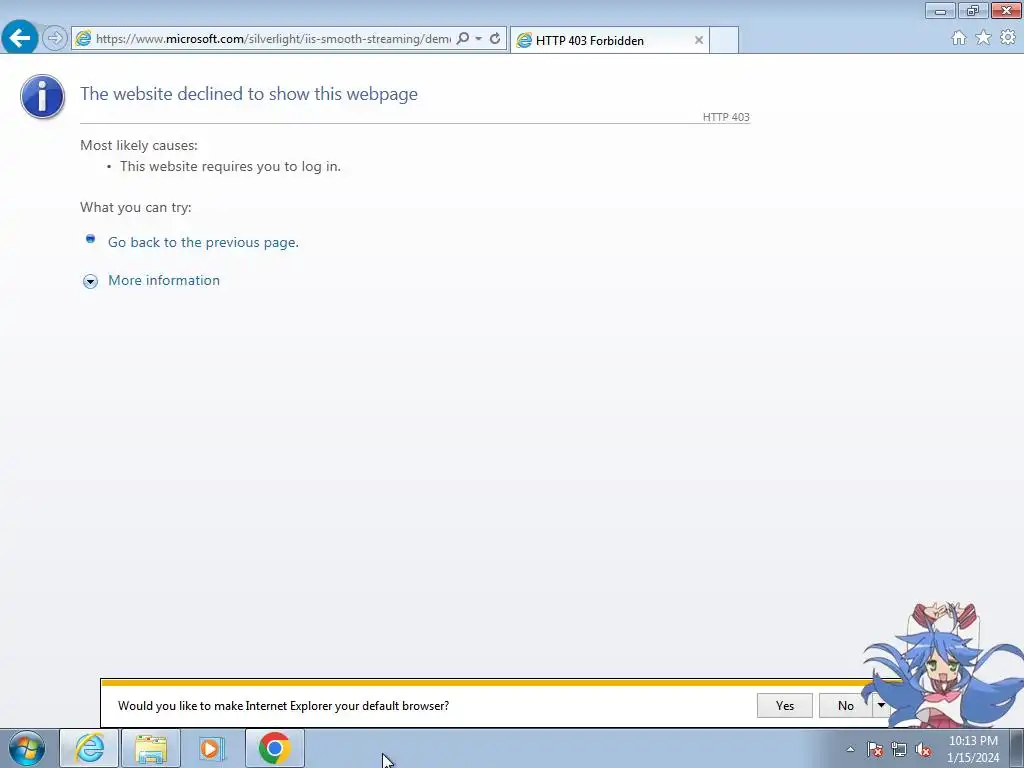The width and height of the screenshot is (1024, 768).
Task: Click the network status tray icon
Action: coord(899,750)
